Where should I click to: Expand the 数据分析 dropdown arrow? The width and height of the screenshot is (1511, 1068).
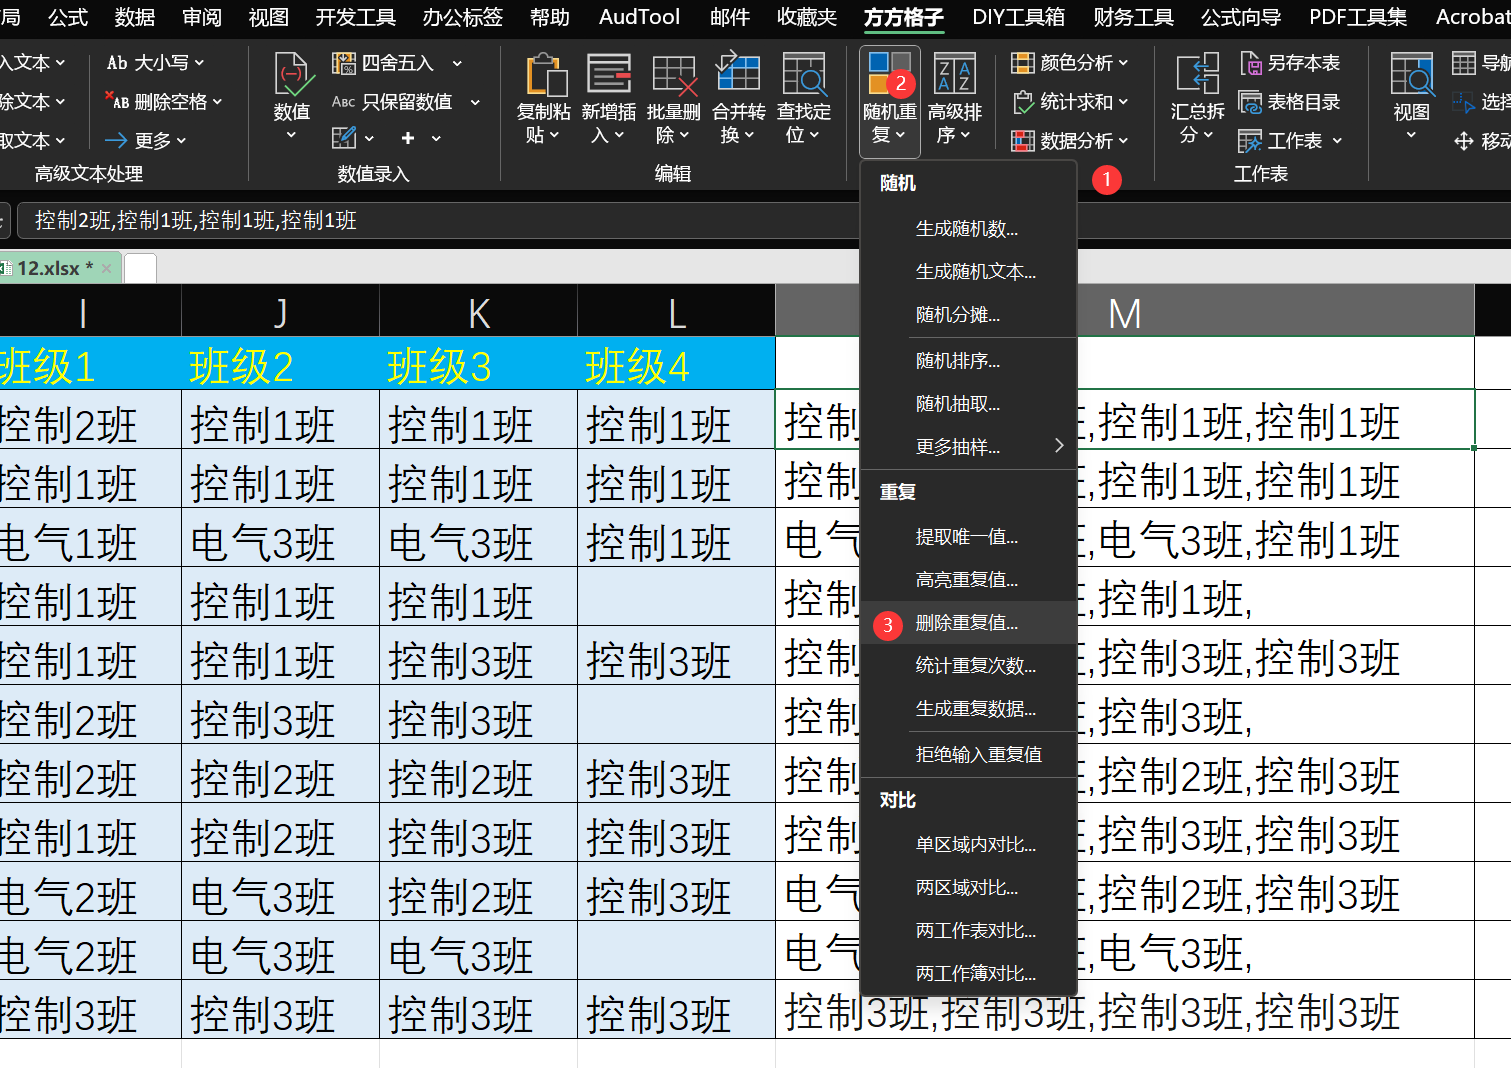[x=1123, y=141]
